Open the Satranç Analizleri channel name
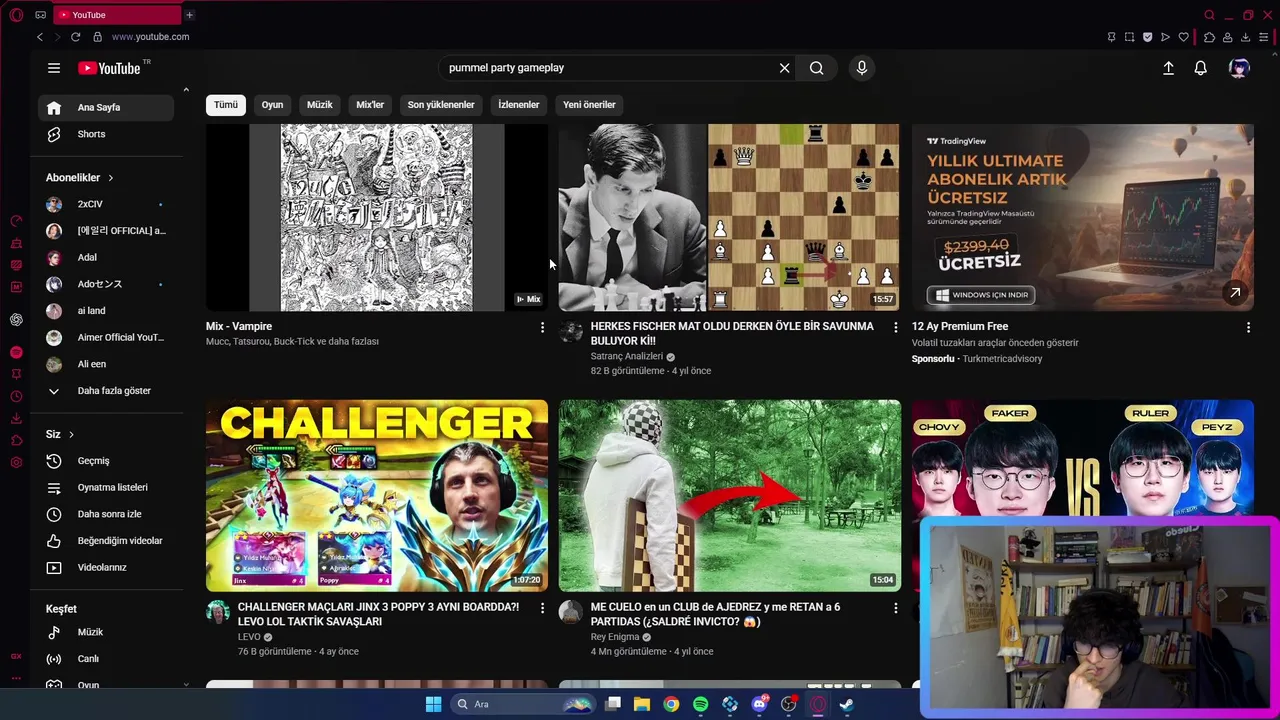 tap(627, 356)
